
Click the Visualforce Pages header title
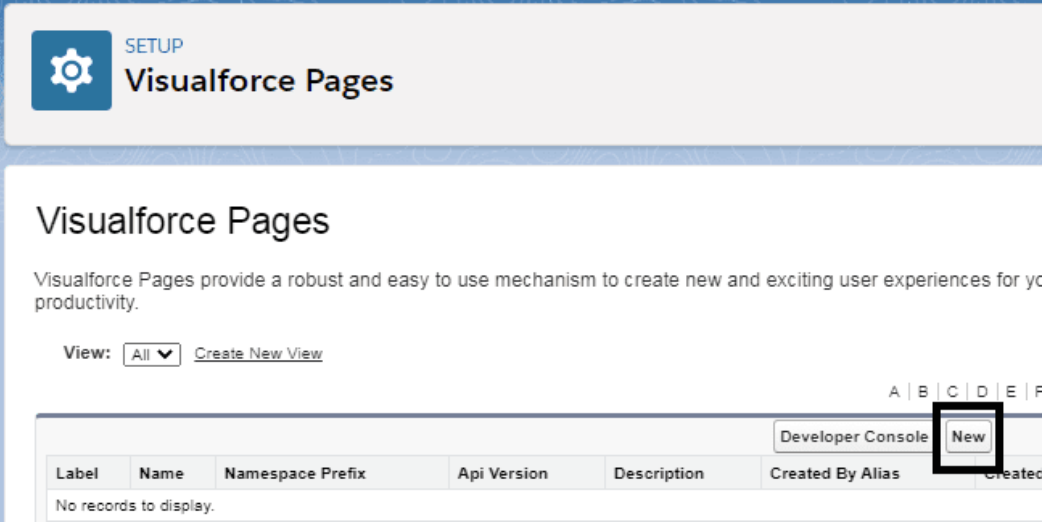point(259,81)
